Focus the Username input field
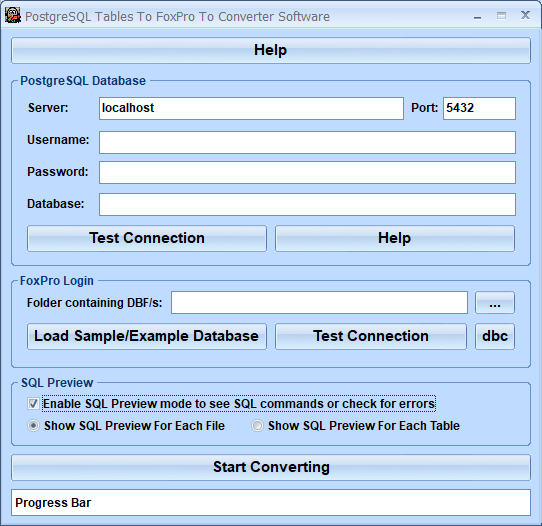 [307, 142]
